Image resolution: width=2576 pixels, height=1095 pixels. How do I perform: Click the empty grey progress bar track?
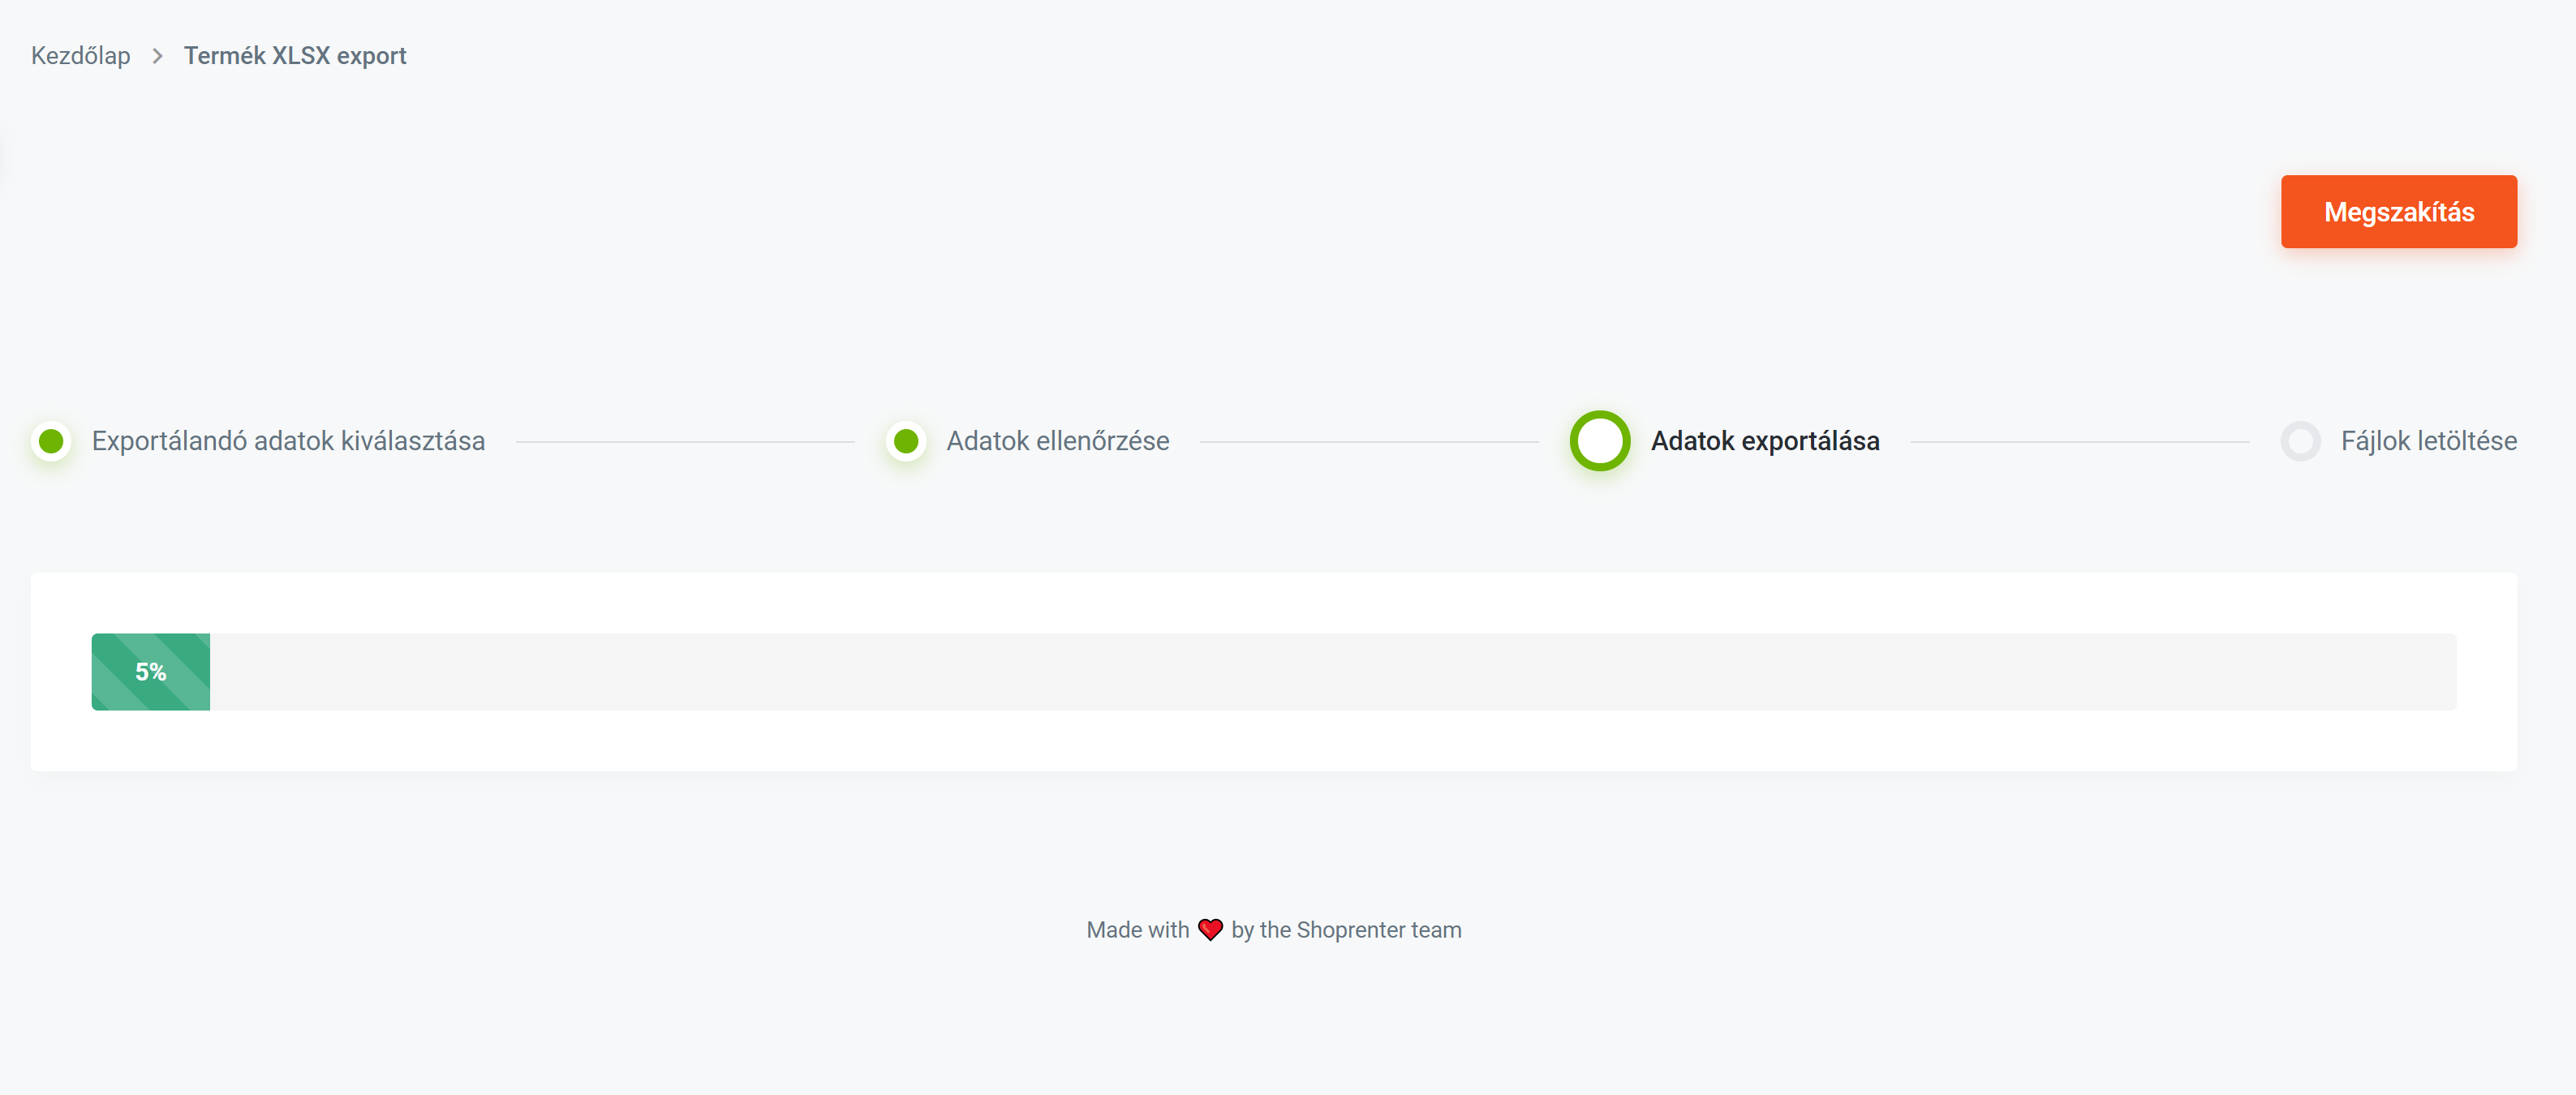(1333, 672)
